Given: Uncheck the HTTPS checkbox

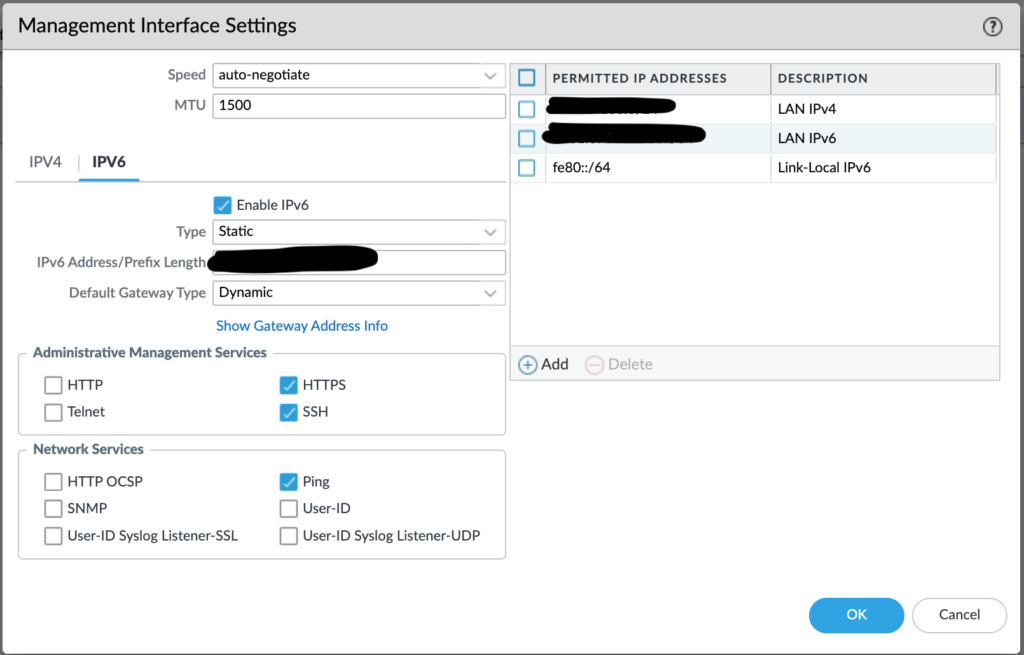Looking at the screenshot, I should coord(289,385).
